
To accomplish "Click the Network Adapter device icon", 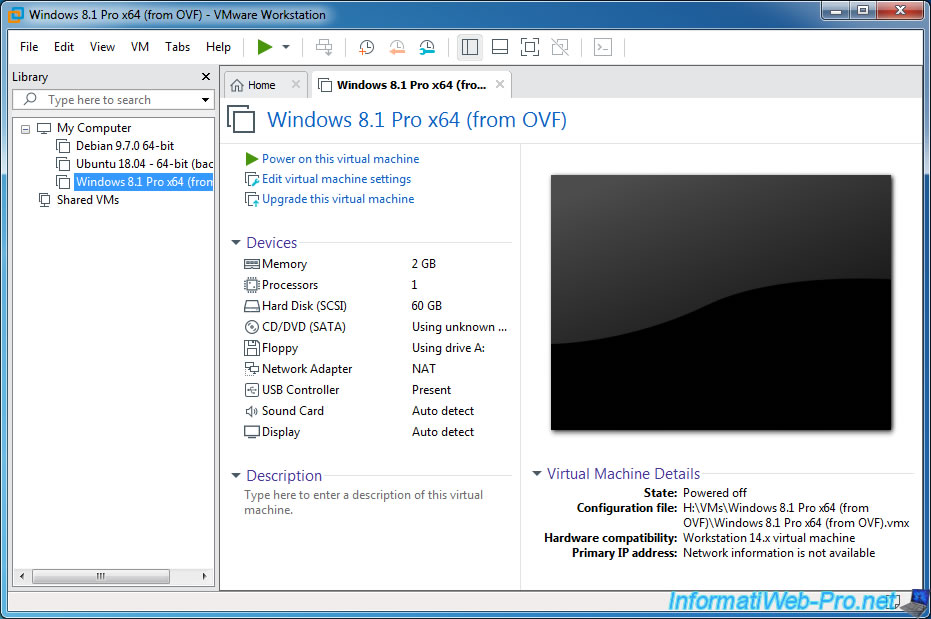I will pyautogui.click(x=252, y=369).
